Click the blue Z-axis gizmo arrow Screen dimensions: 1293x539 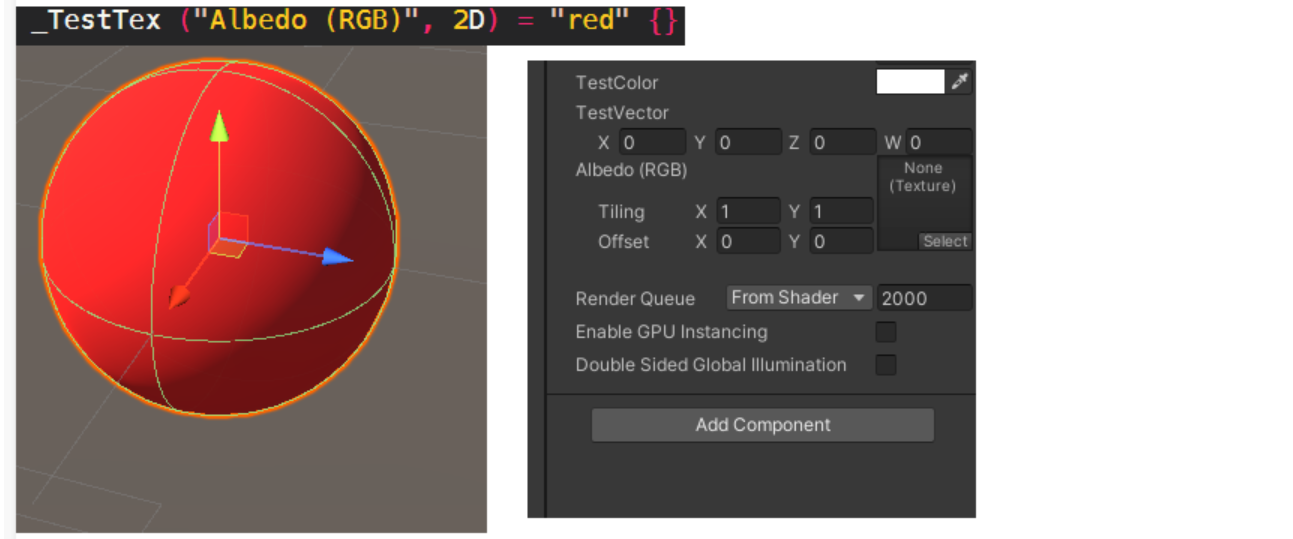(338, 256)
